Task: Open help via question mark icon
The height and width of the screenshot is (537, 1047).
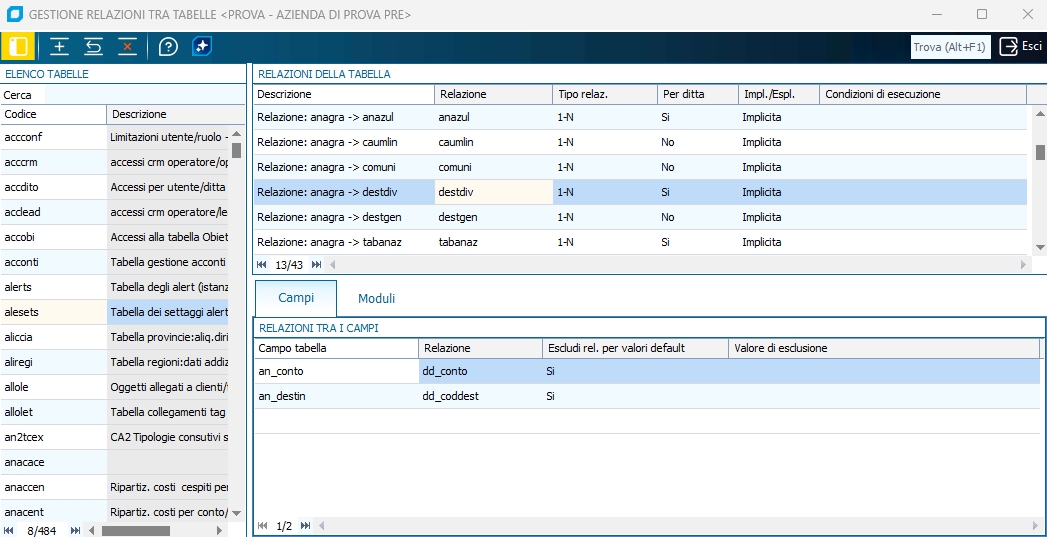Action: point(168,47)
